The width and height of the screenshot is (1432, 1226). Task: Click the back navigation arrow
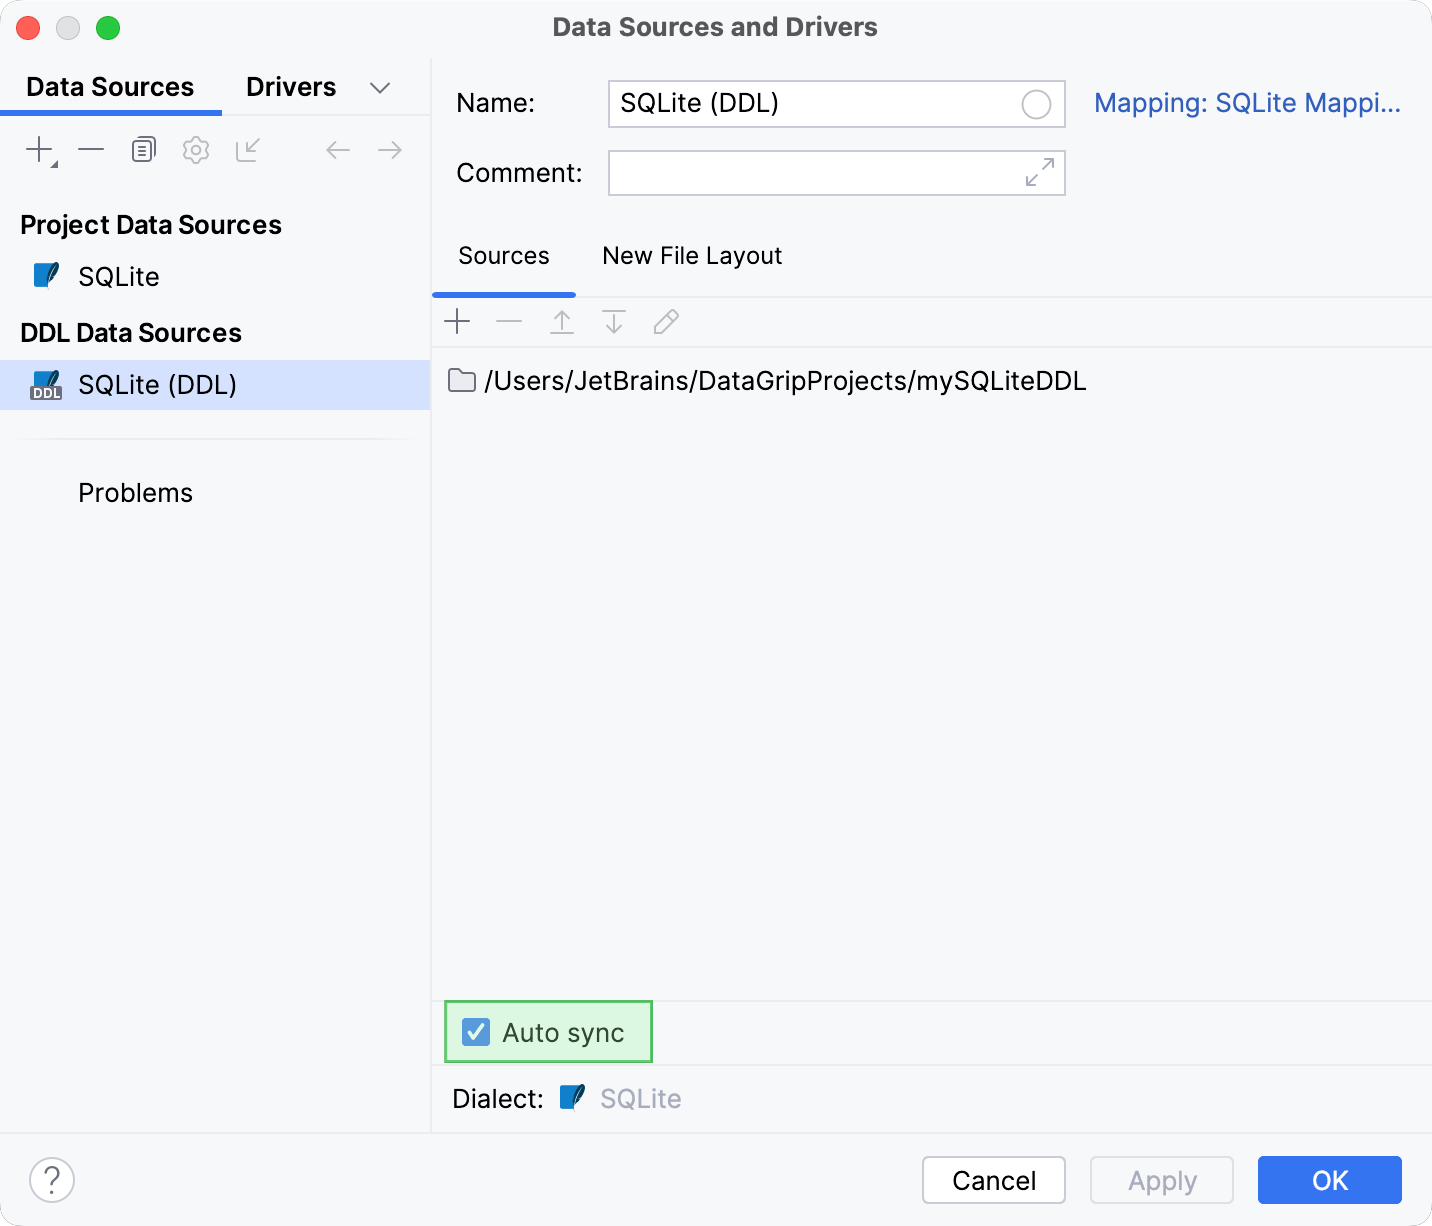pyautogui.click(x=338, y=149)
